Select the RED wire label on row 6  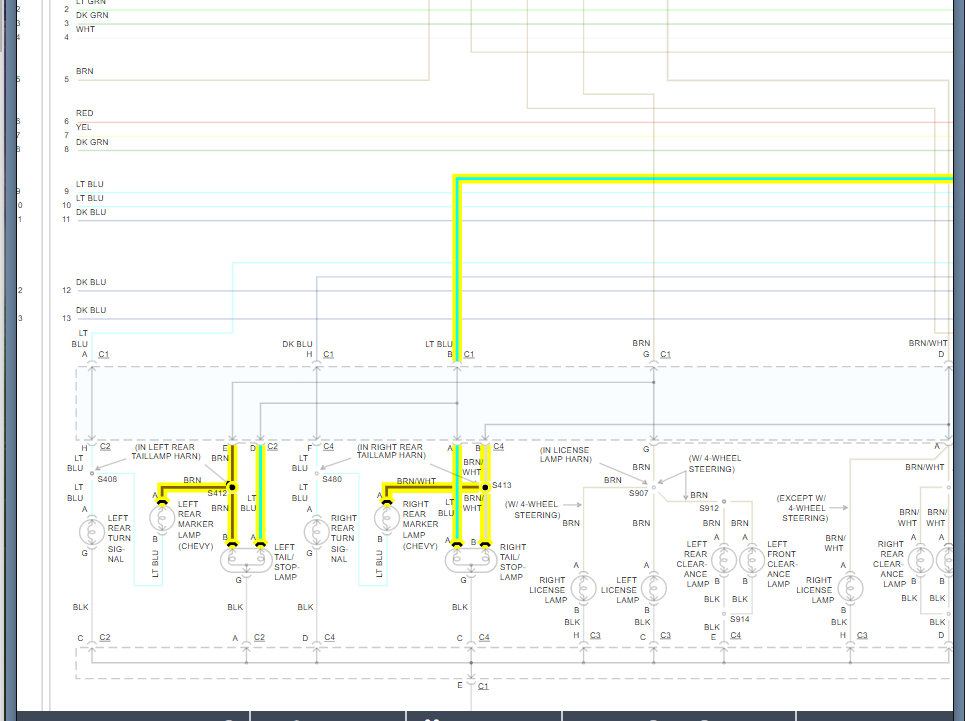[85, 113]
